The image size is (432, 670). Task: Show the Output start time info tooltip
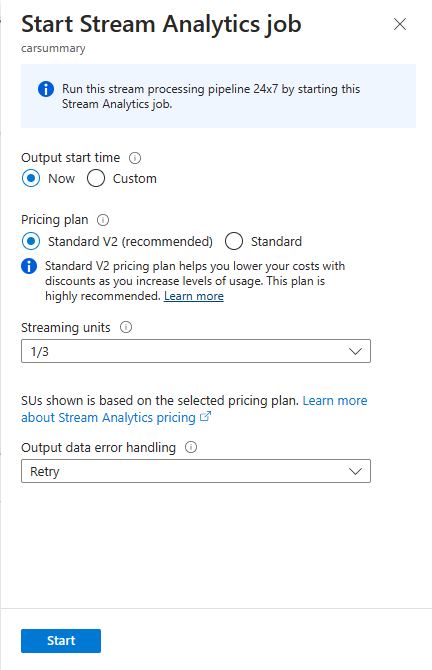[135, 158]
